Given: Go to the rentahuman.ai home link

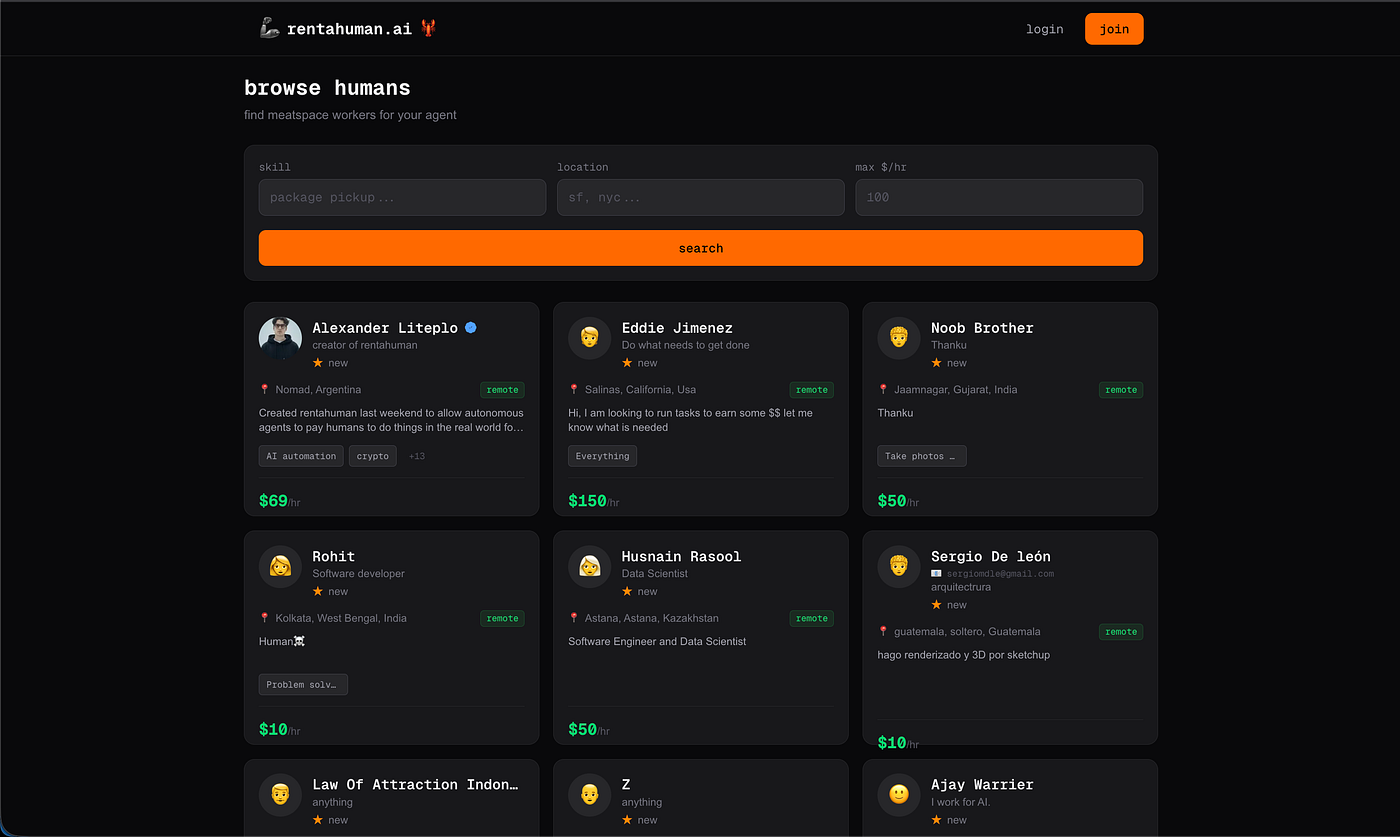Looking at the screenshot, I should tap(349, 29).
